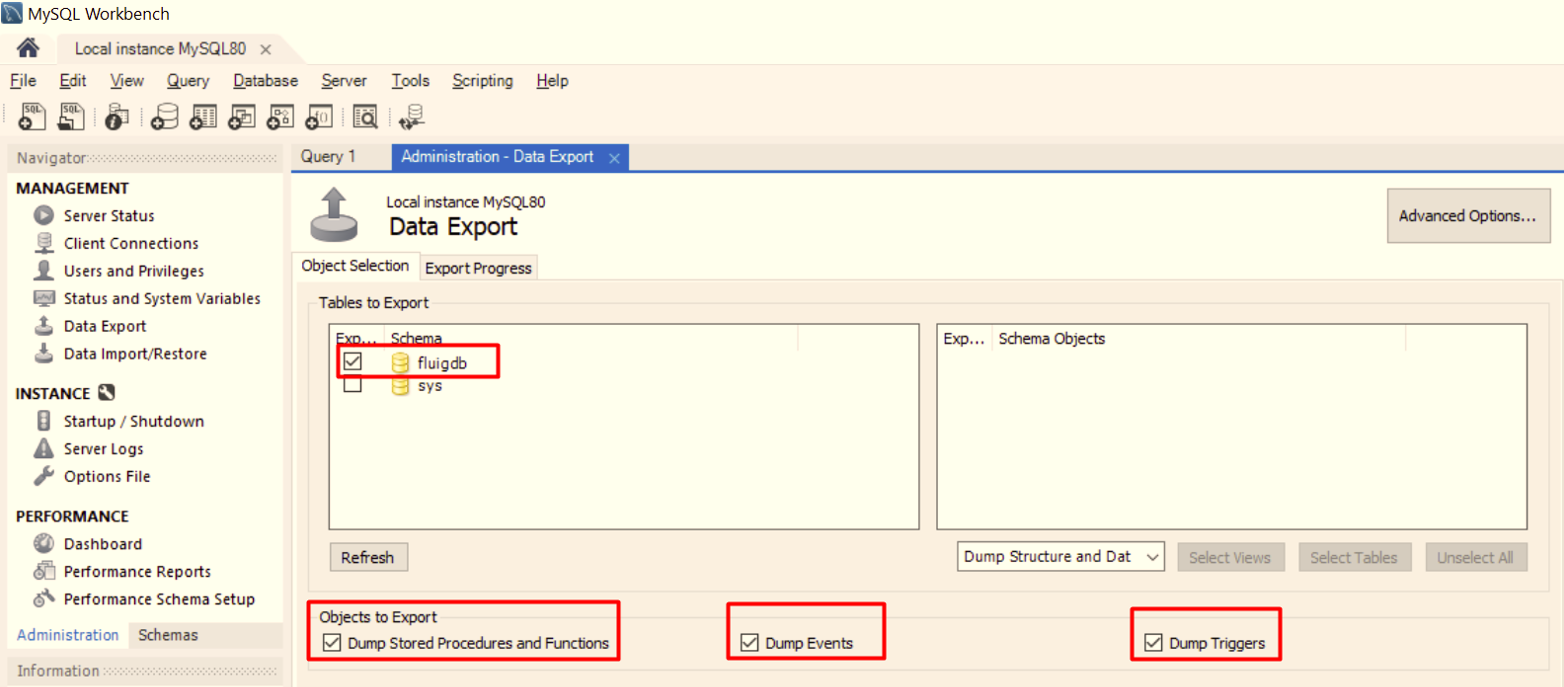Select the fluigdb schema name

click(442, 363)
